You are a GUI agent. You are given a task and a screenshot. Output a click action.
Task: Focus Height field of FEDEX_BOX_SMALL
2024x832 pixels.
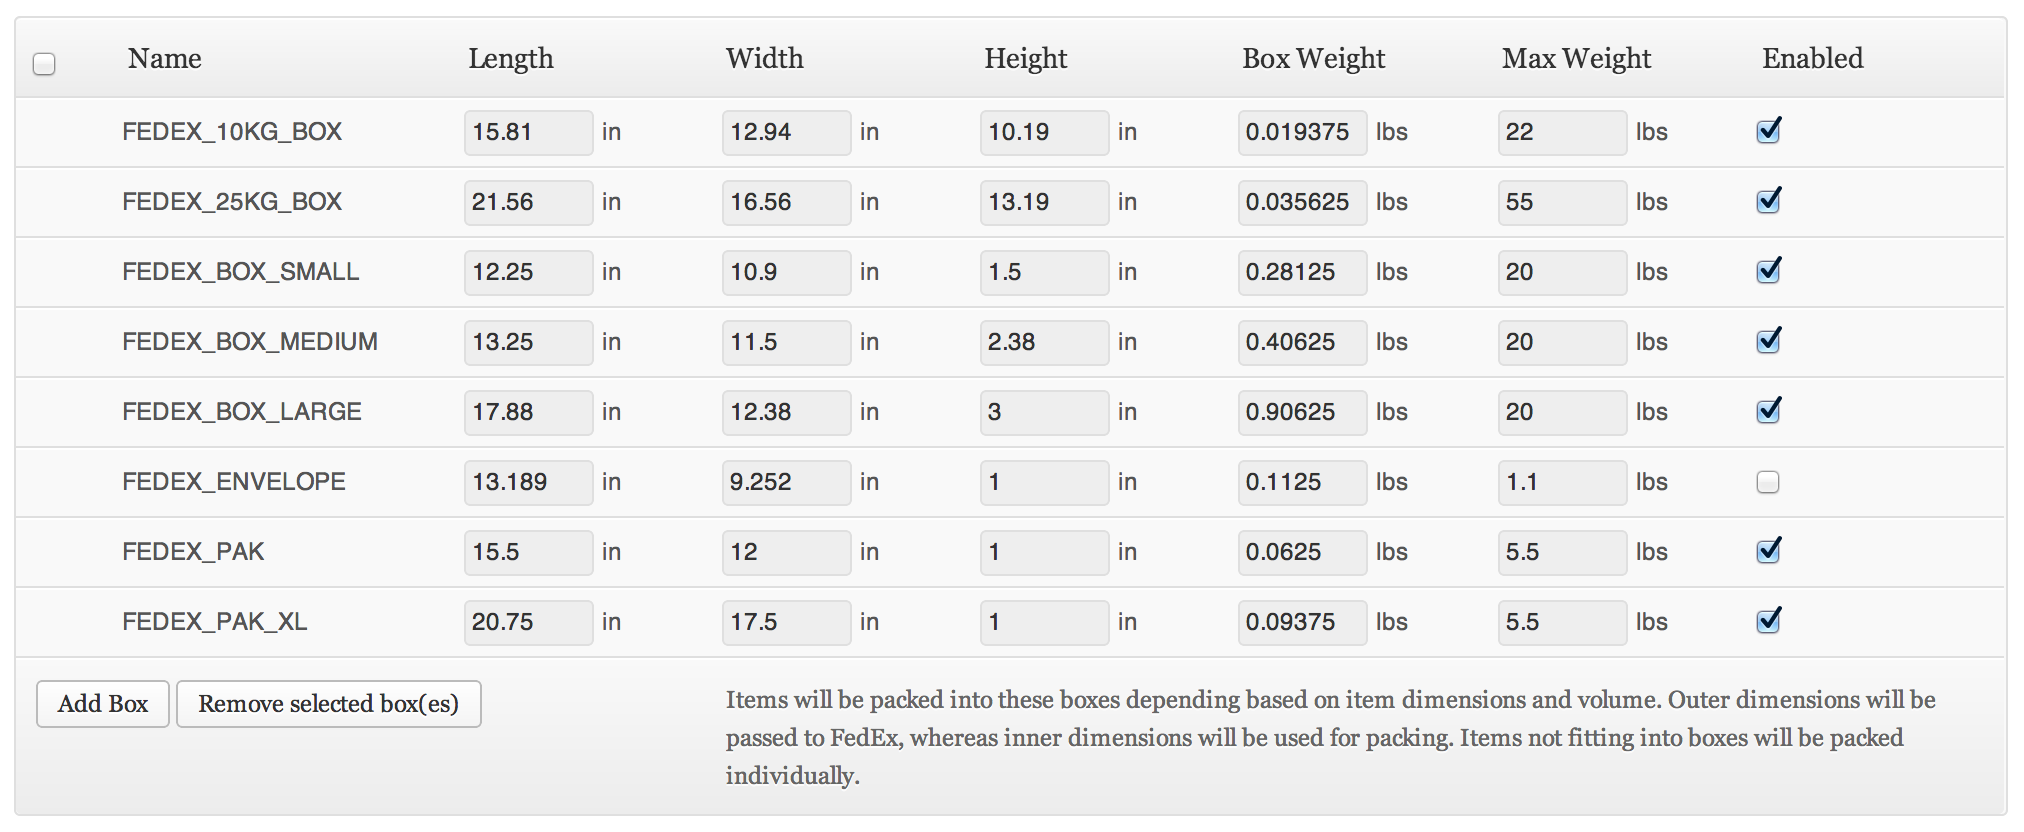(1044, 272)
